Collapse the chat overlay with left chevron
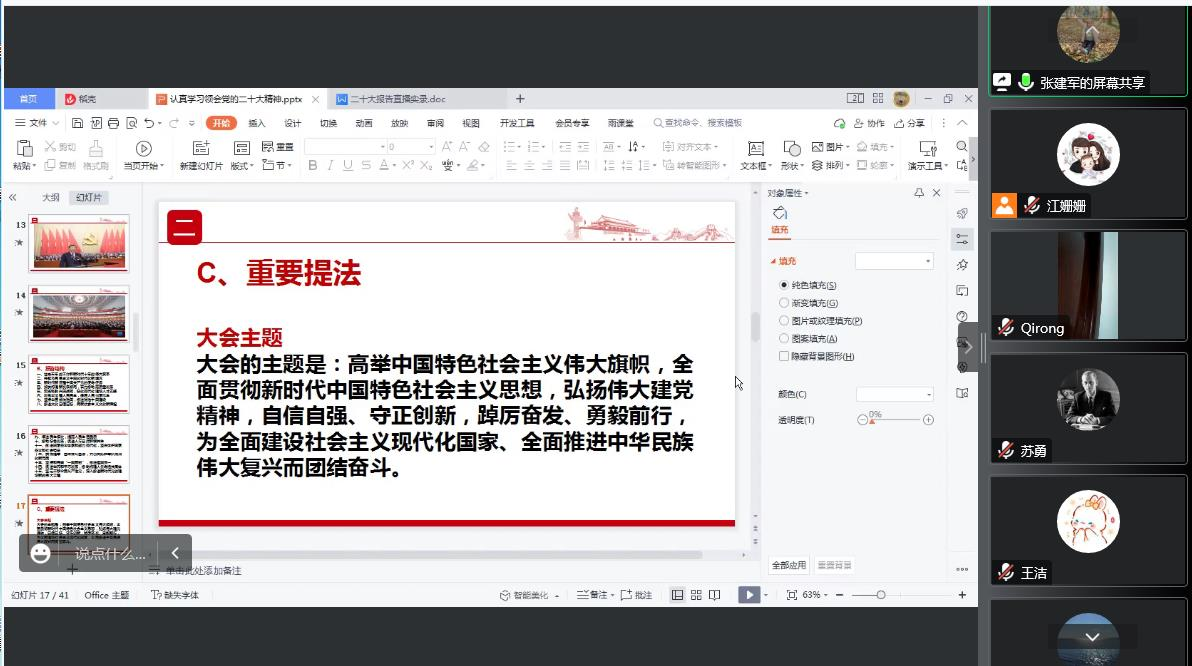 (175, 553)
